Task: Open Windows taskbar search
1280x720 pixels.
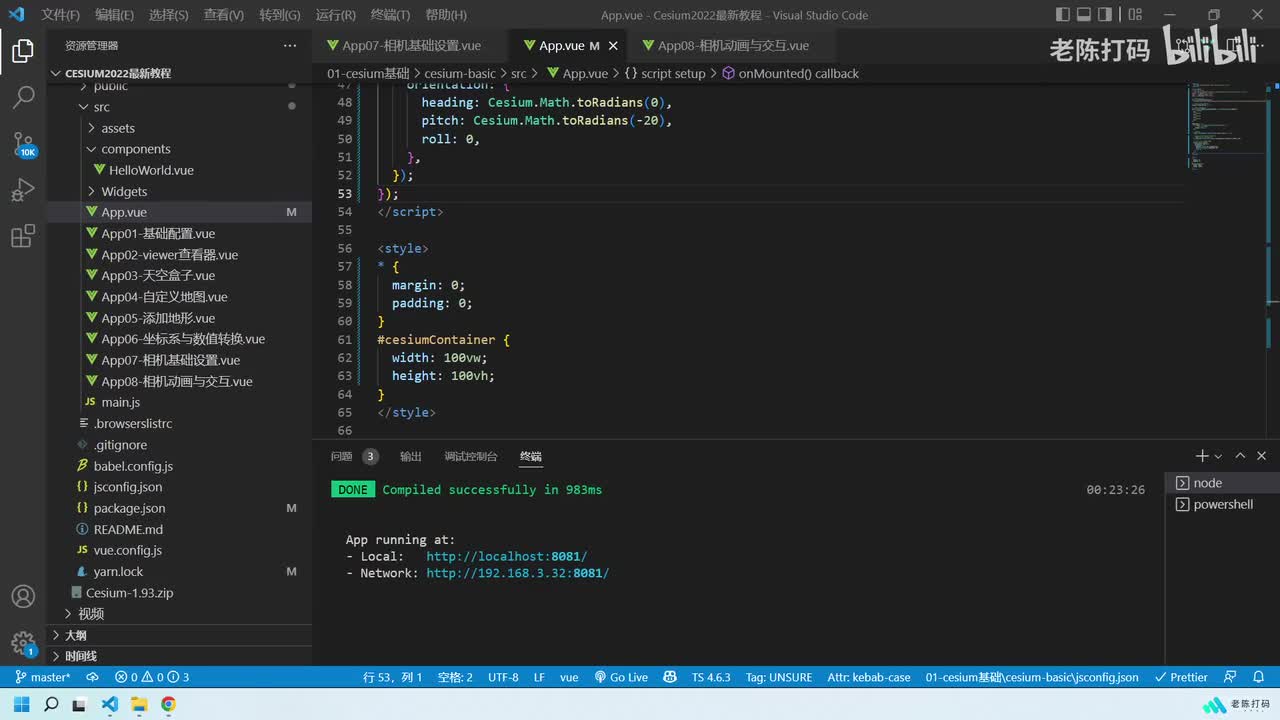Action: pyautogui.click(x=51, y=704)
